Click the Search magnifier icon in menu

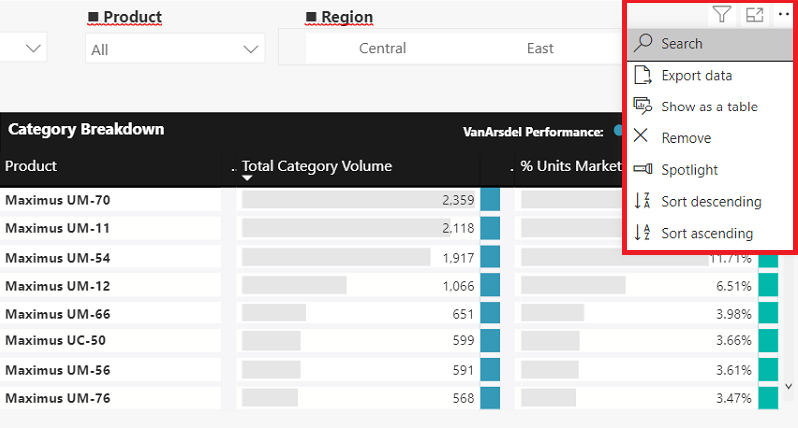(x=643, y=43)
